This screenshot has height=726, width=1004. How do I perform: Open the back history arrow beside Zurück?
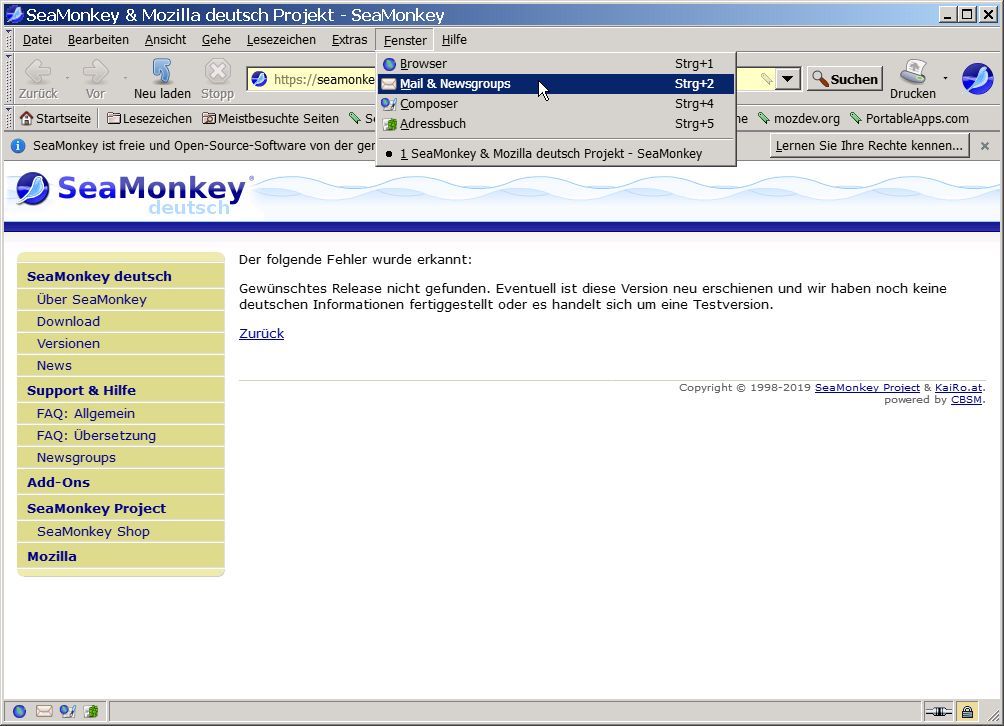pos(67,78)
